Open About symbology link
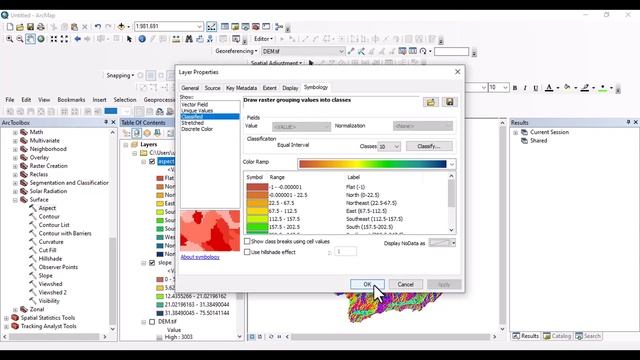This screenshot has width=640, height=360. point(200,257)
